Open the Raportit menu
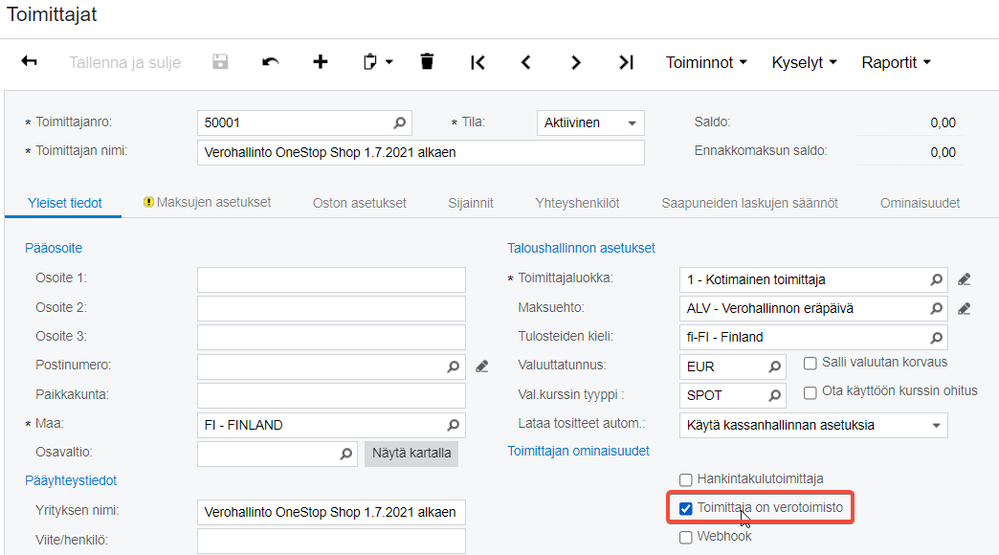The height and width of the screenshot is (555, 999). tap(896, 62)
